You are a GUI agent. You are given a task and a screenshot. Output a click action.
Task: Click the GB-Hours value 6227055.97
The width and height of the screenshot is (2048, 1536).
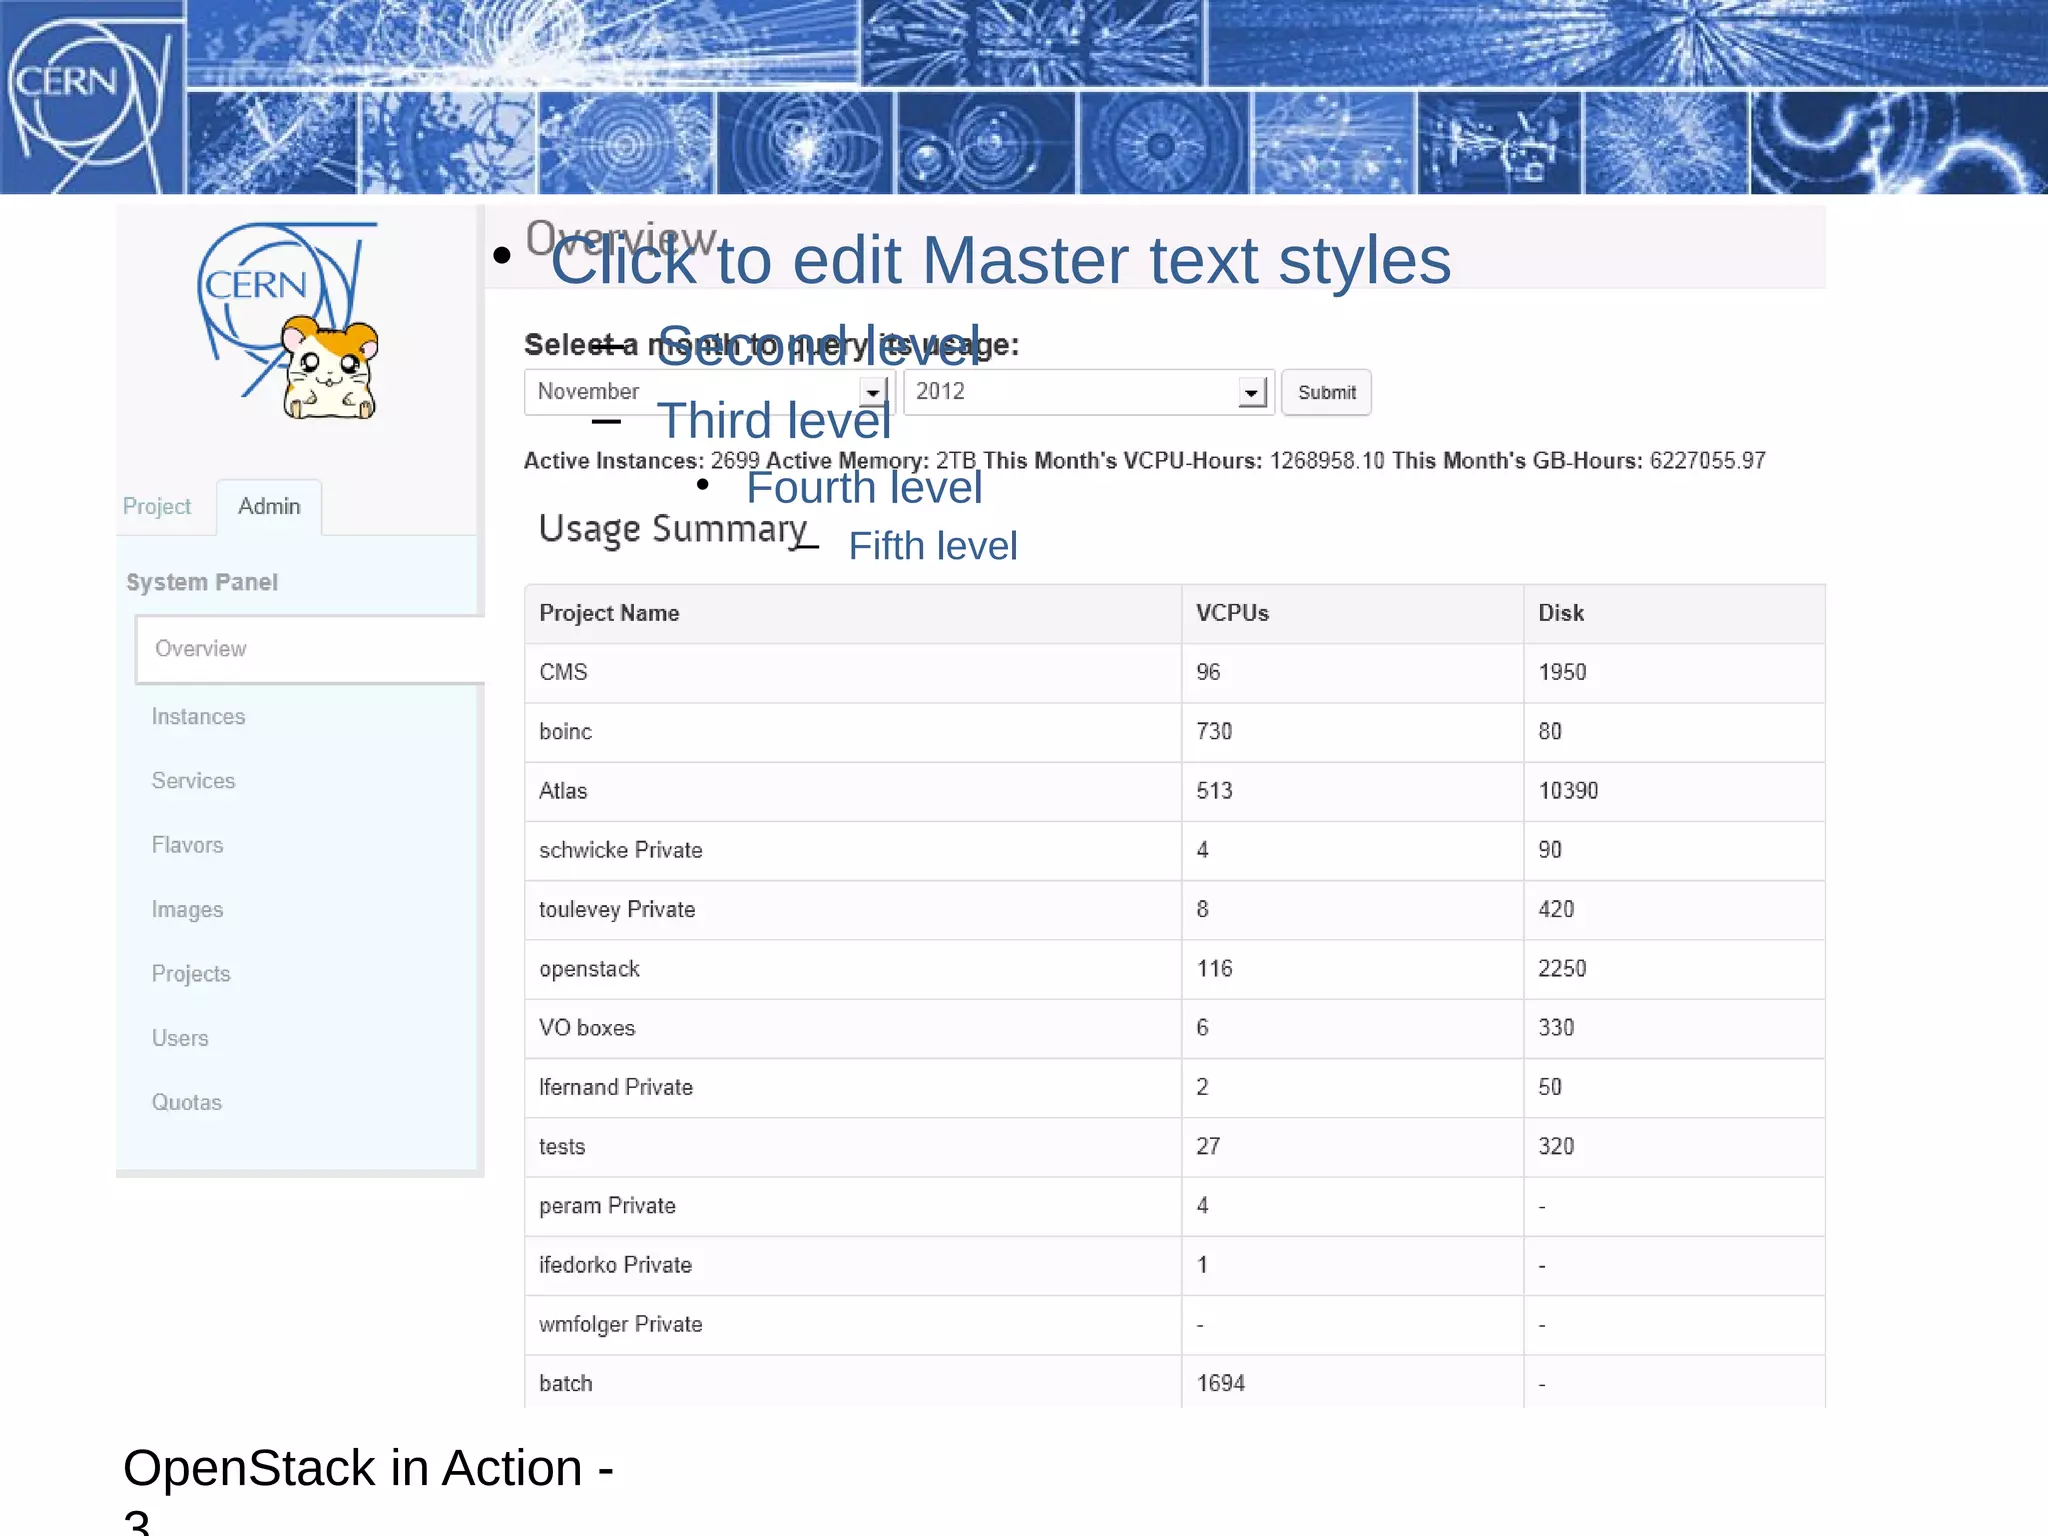point(1707,461)
